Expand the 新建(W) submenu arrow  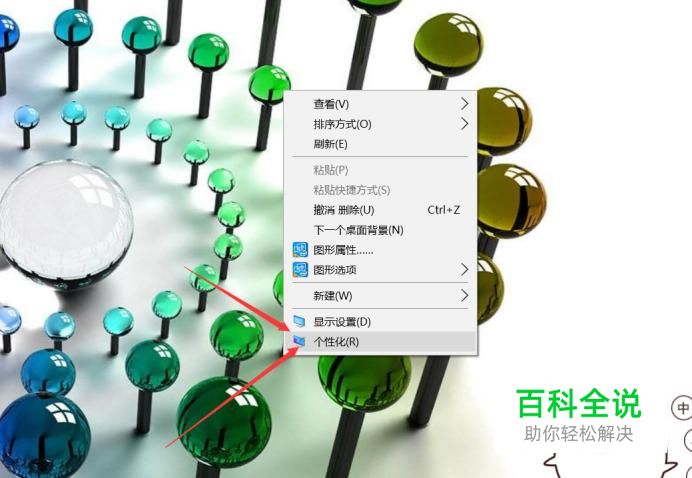464,295
